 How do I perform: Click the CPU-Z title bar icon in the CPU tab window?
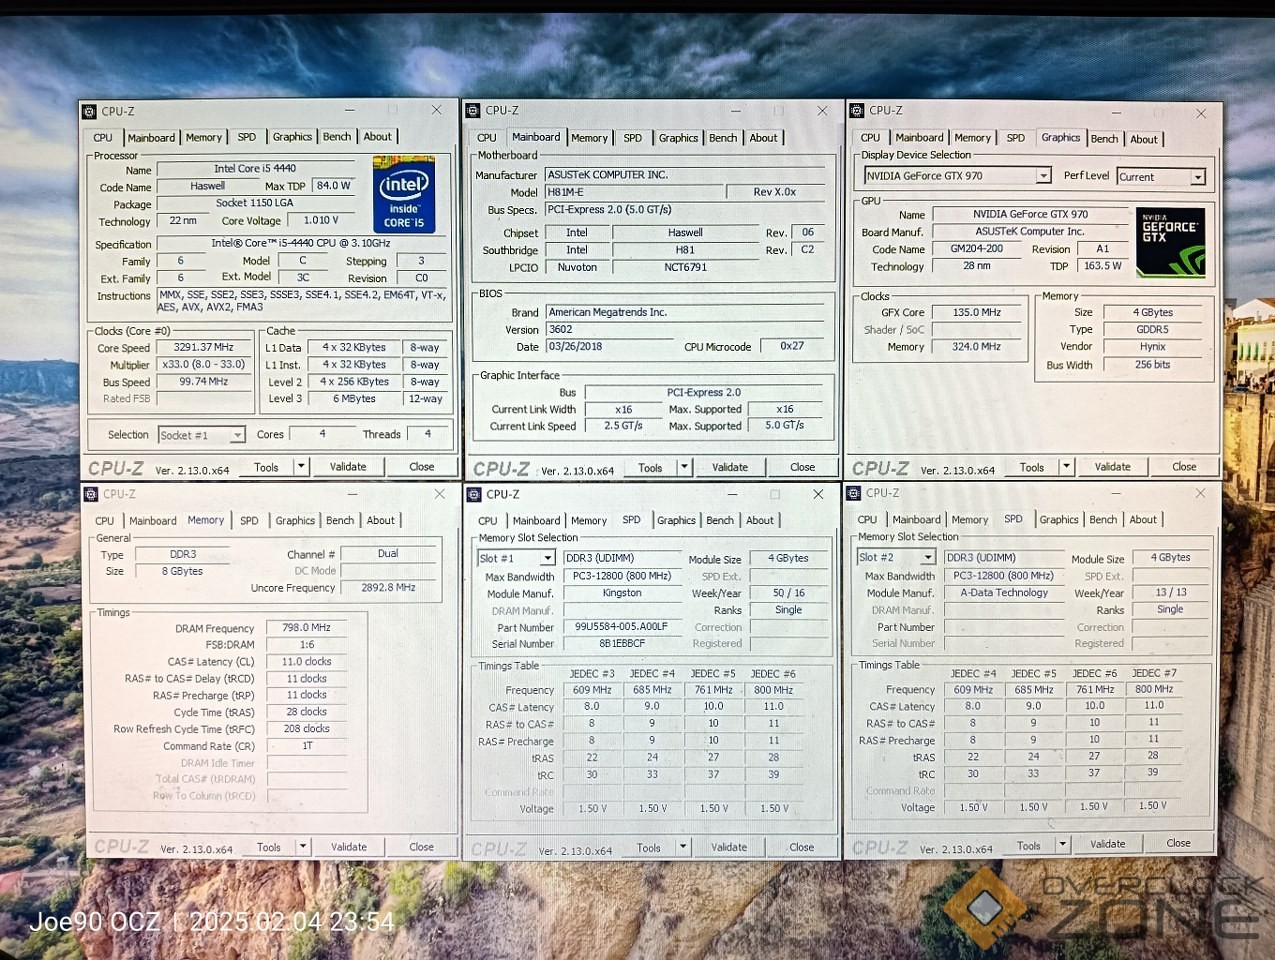click(90, 111)
